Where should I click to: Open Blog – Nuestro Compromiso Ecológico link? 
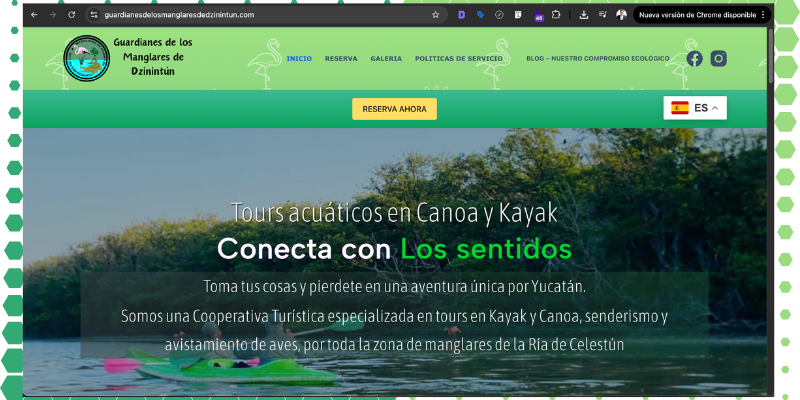[x=598, y=58]
